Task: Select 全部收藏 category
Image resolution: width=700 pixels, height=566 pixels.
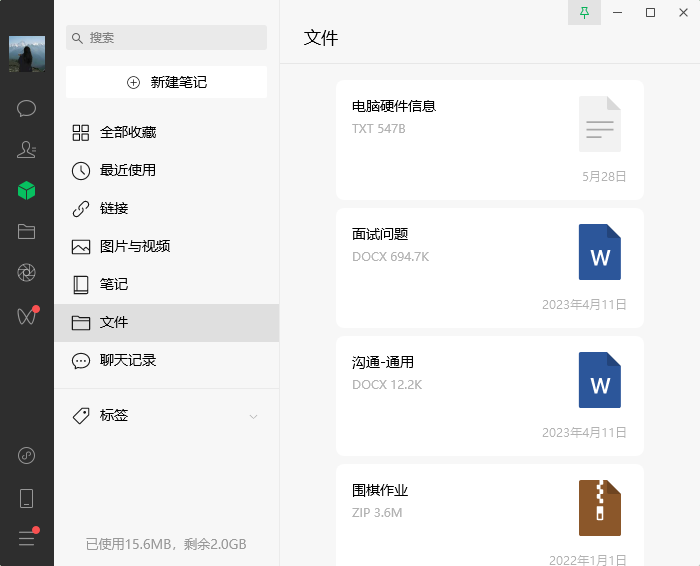Action: (x=167, y=133)
